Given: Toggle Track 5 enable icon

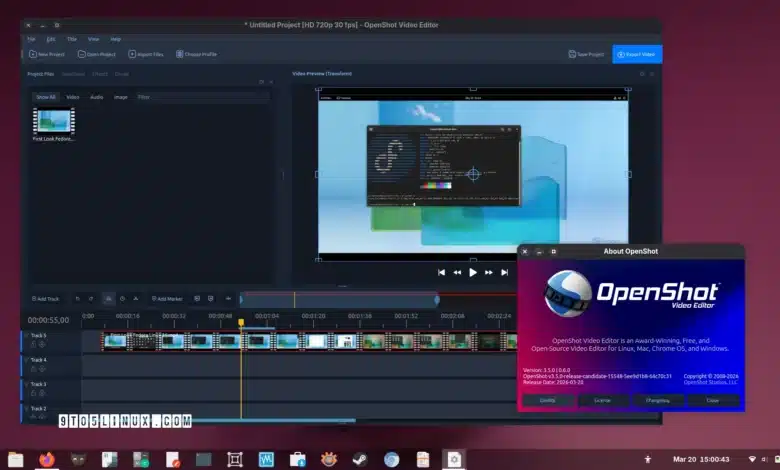Looking at the screenshot, I should [x=42, y=344].
